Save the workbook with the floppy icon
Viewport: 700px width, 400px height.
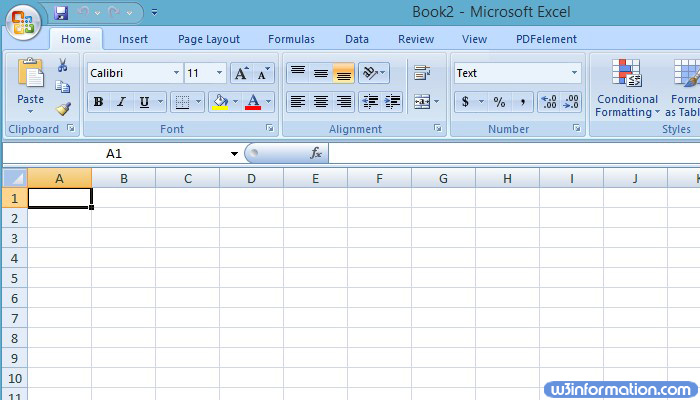tap(61, 12)
